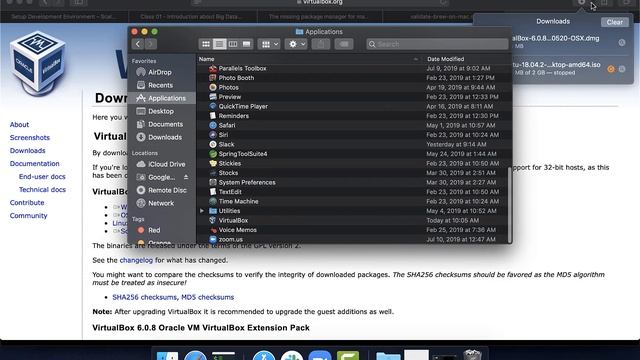Open the Contribute link in site menu
The height and width of the screenshot is (360, 640).
click(x=27, y=203)
